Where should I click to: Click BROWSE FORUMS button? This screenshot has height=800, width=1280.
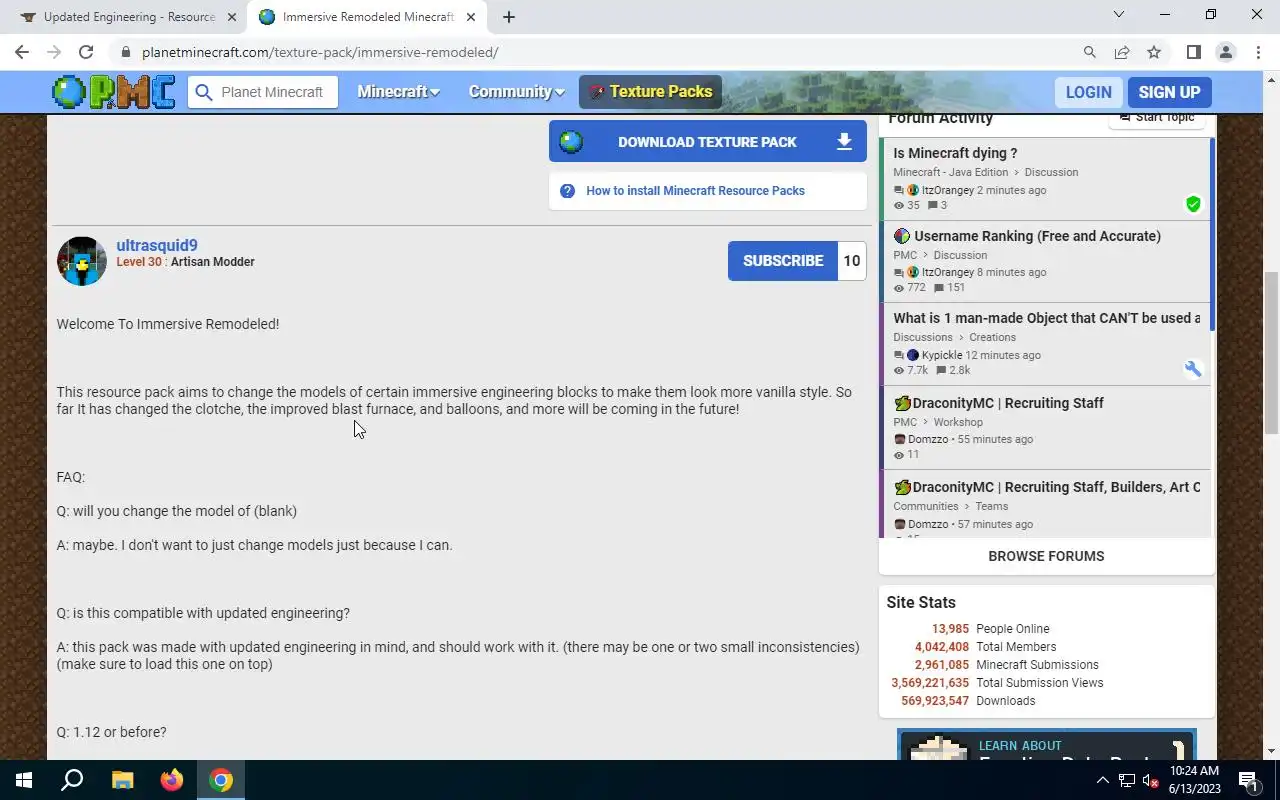coord(1046,556)
